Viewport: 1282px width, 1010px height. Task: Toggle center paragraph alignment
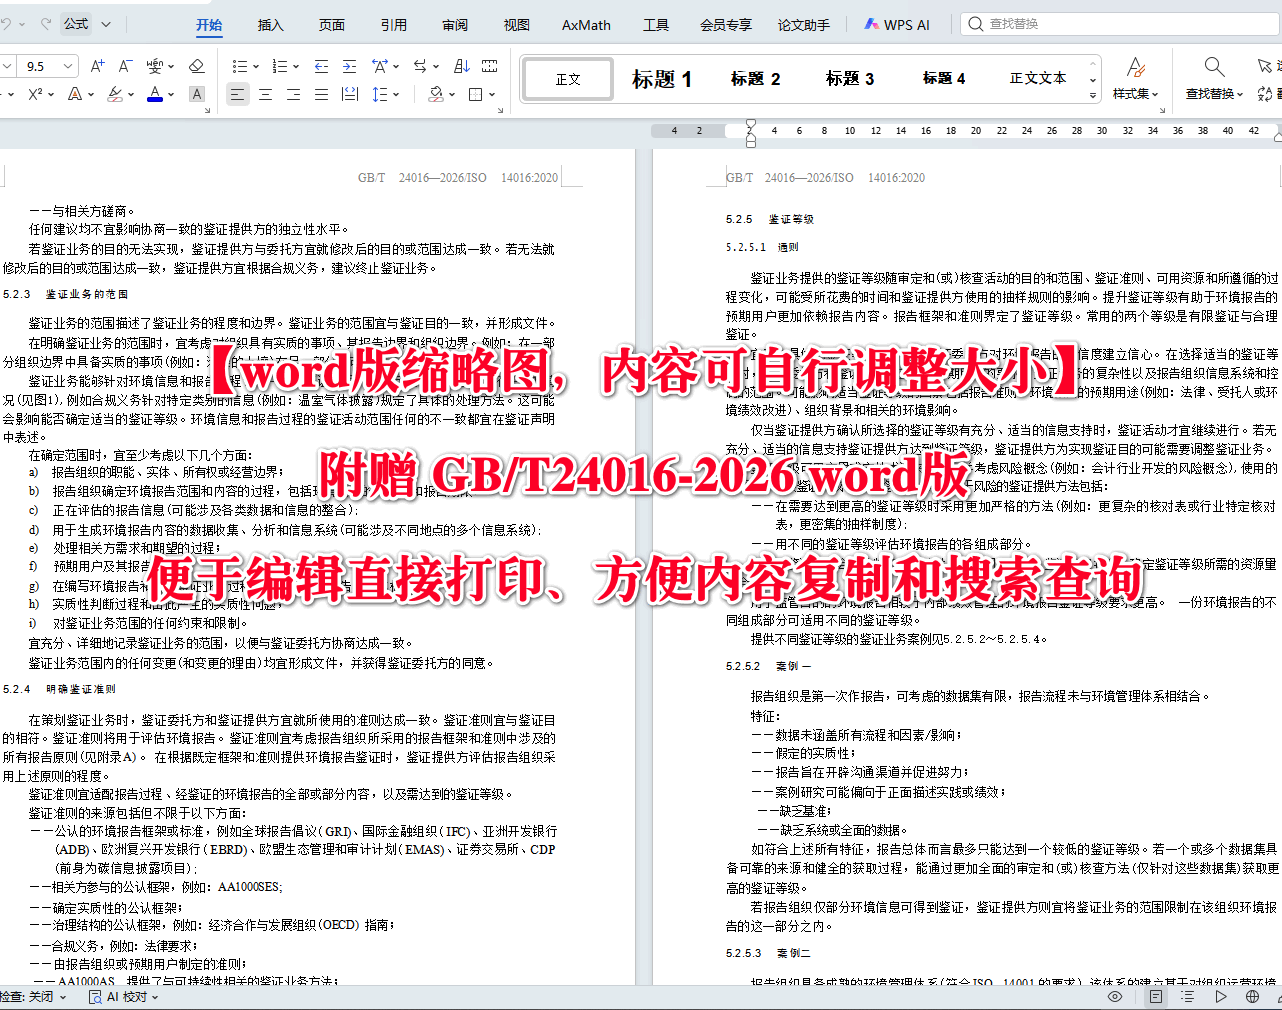[x=265, y=94]
